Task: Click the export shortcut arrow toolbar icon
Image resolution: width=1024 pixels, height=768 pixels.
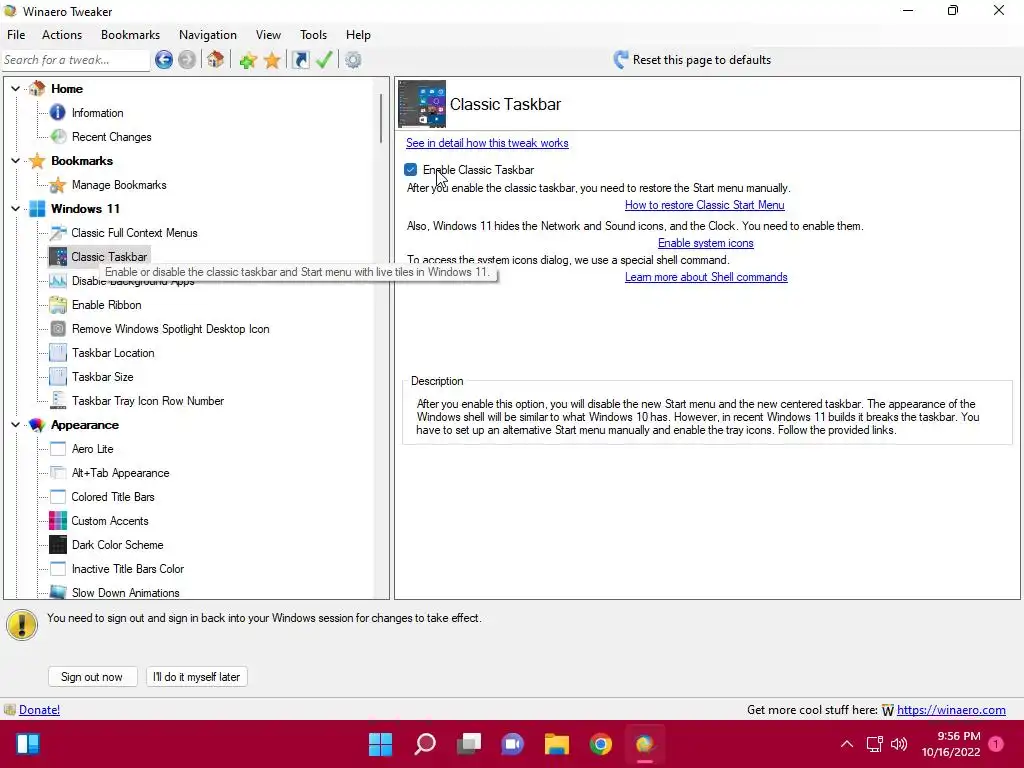Action: click(300, 60)
